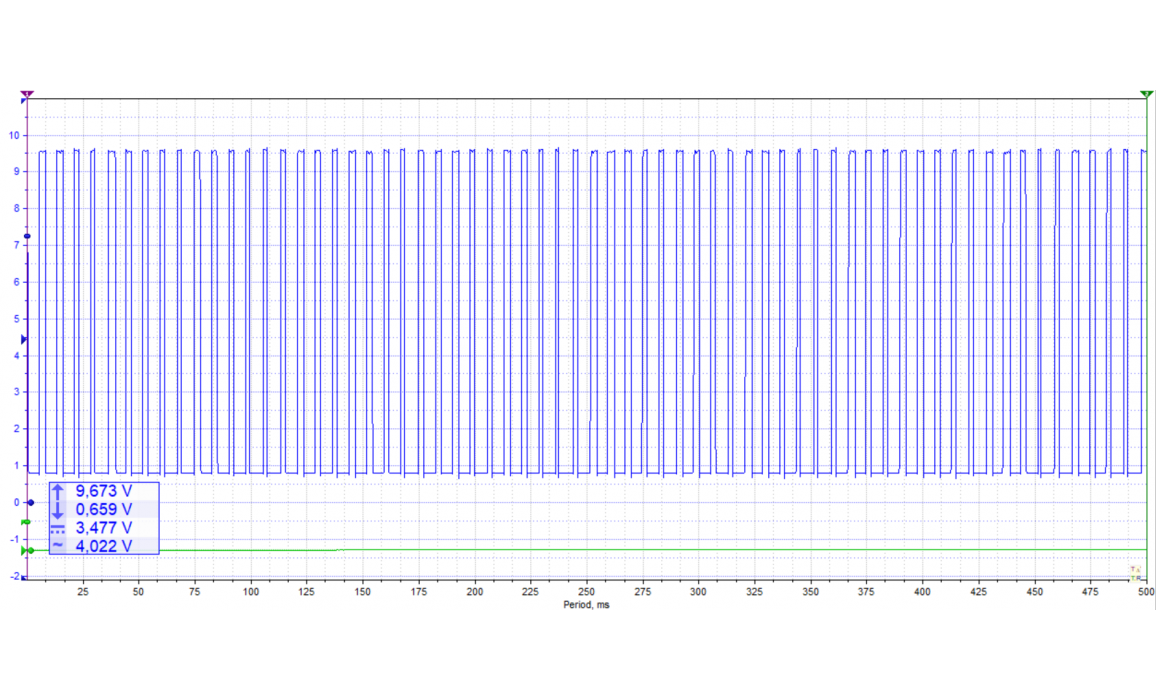The height and width of the screenshot is (700, 1156).
Task: Click the RMS tilde icon beside 4,022 V
Action: point(57,545)
